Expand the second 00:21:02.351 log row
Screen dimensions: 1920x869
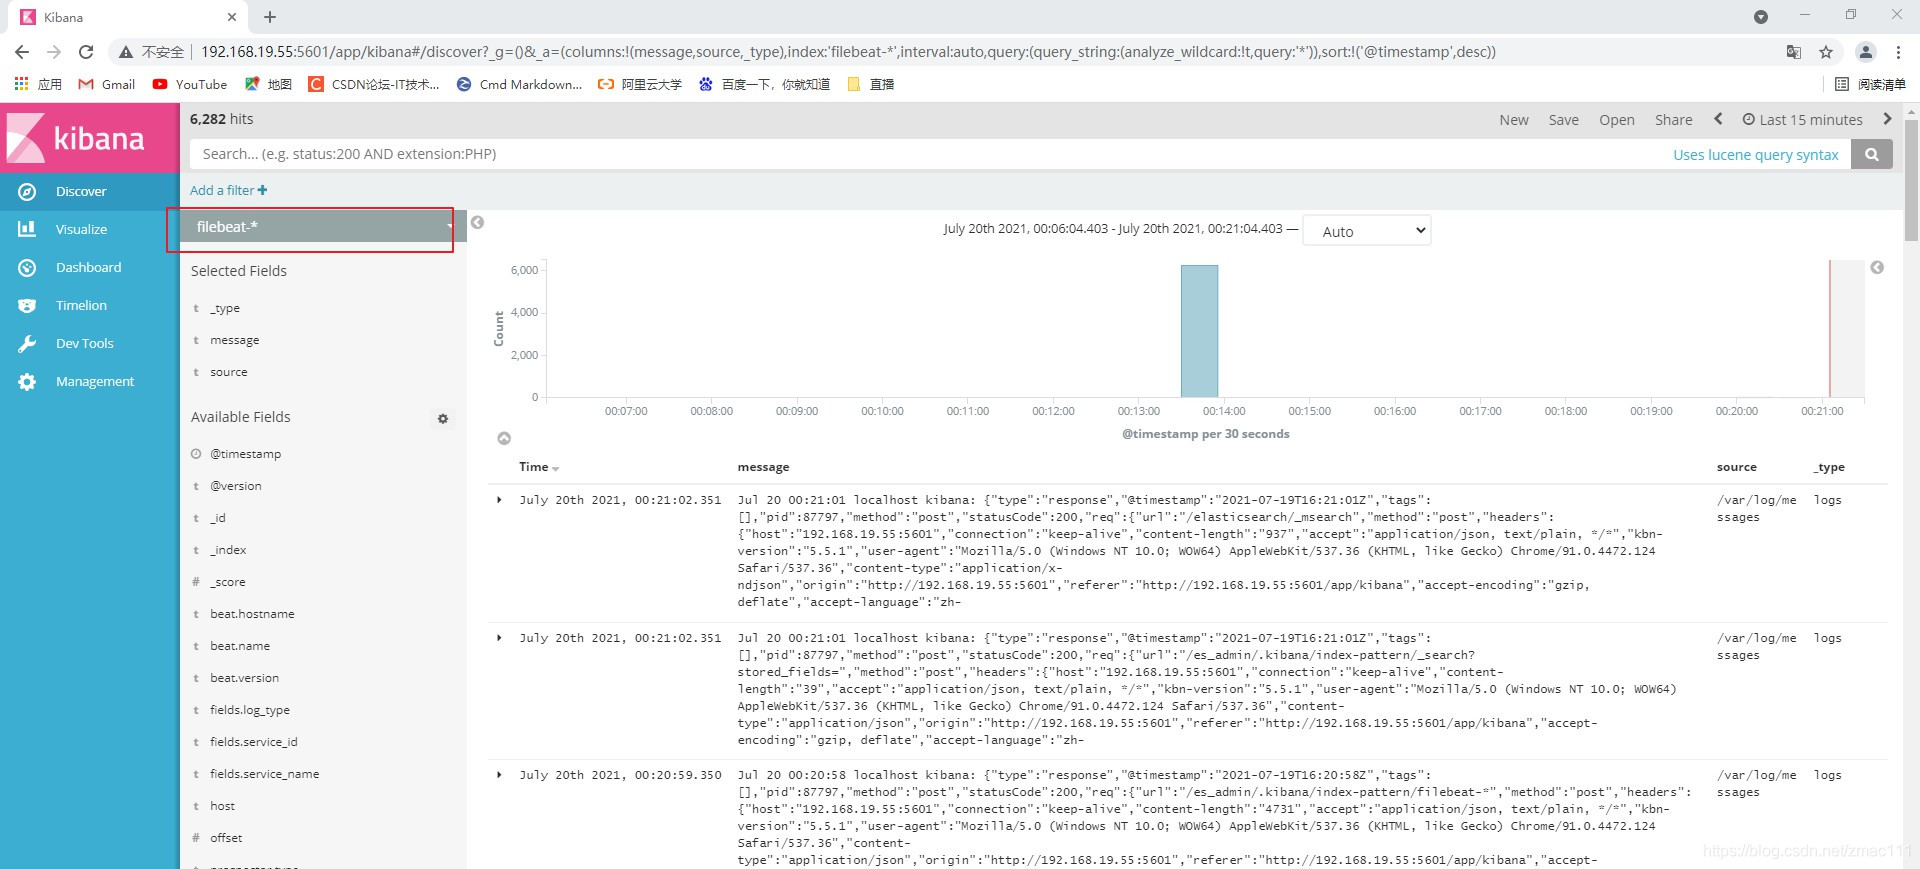[x=499, y=638]
